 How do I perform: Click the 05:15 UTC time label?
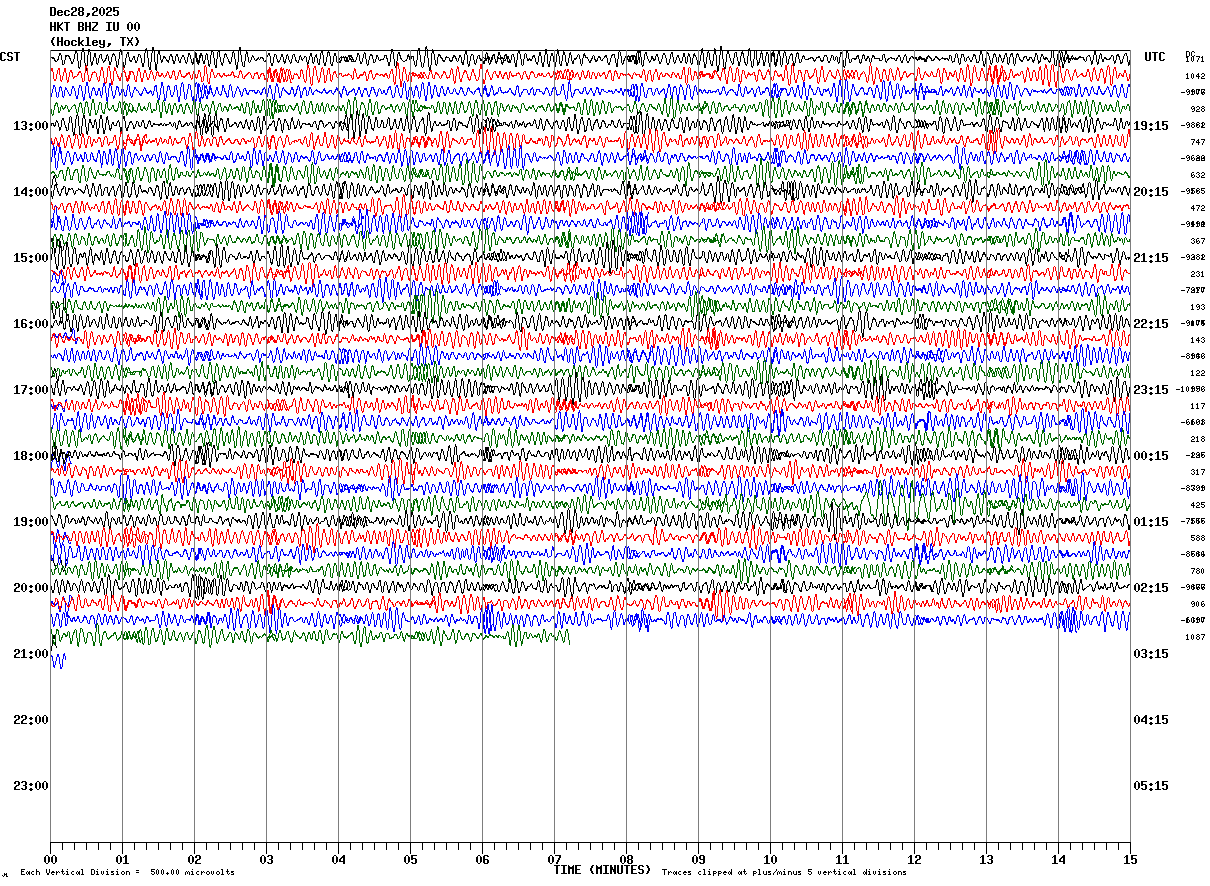(1151, 786)
